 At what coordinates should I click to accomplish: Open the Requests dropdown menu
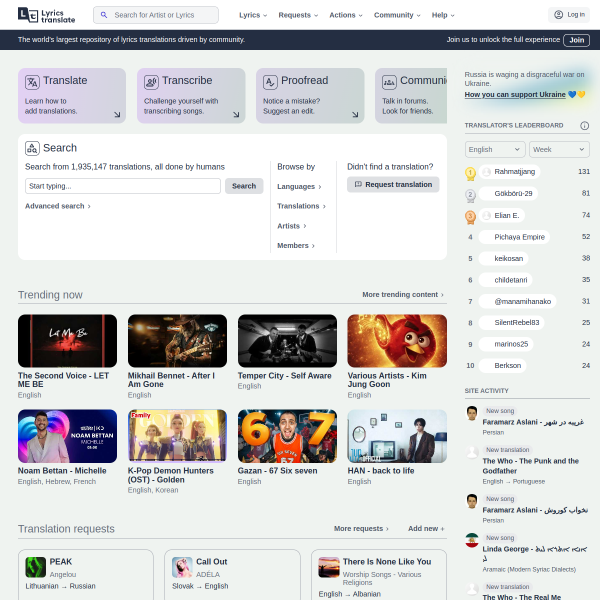coord(298,15)
